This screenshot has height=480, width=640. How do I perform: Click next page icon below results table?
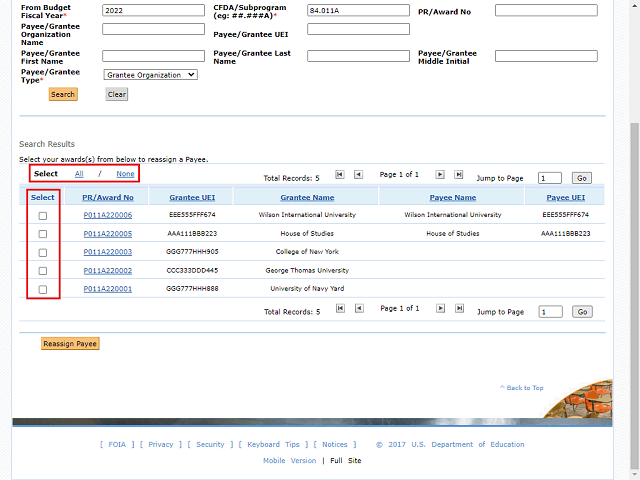440,310
